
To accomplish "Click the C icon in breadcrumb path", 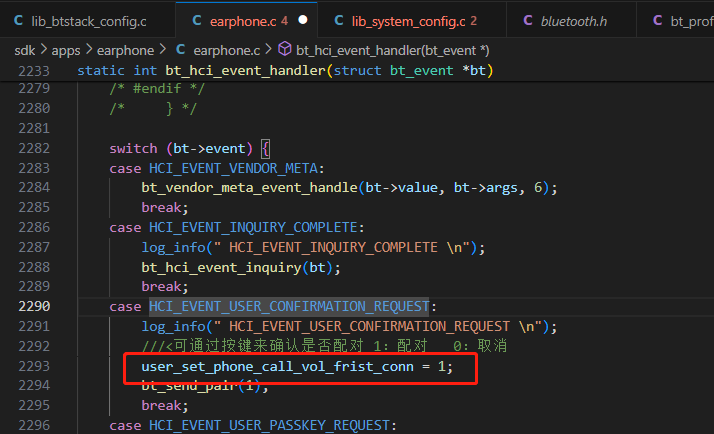I will click(x=180, y=50).
